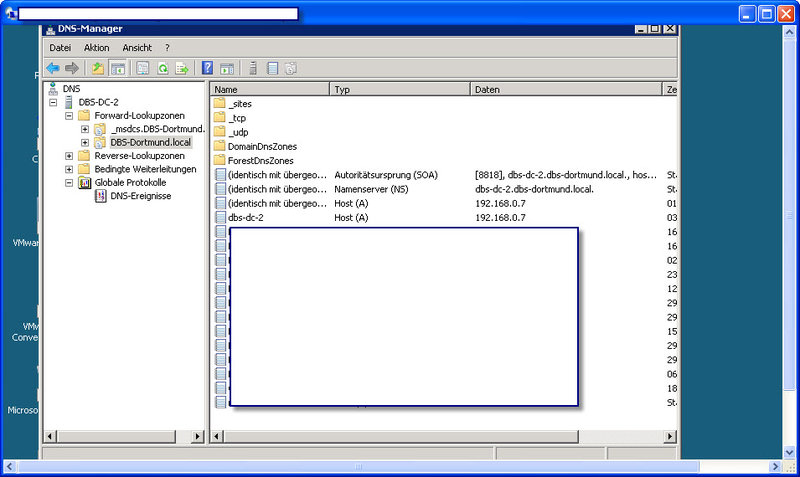This screenshot has width=800, height=477.
Task: Click the folder icon beside _udp
Action: click(219, 132)
